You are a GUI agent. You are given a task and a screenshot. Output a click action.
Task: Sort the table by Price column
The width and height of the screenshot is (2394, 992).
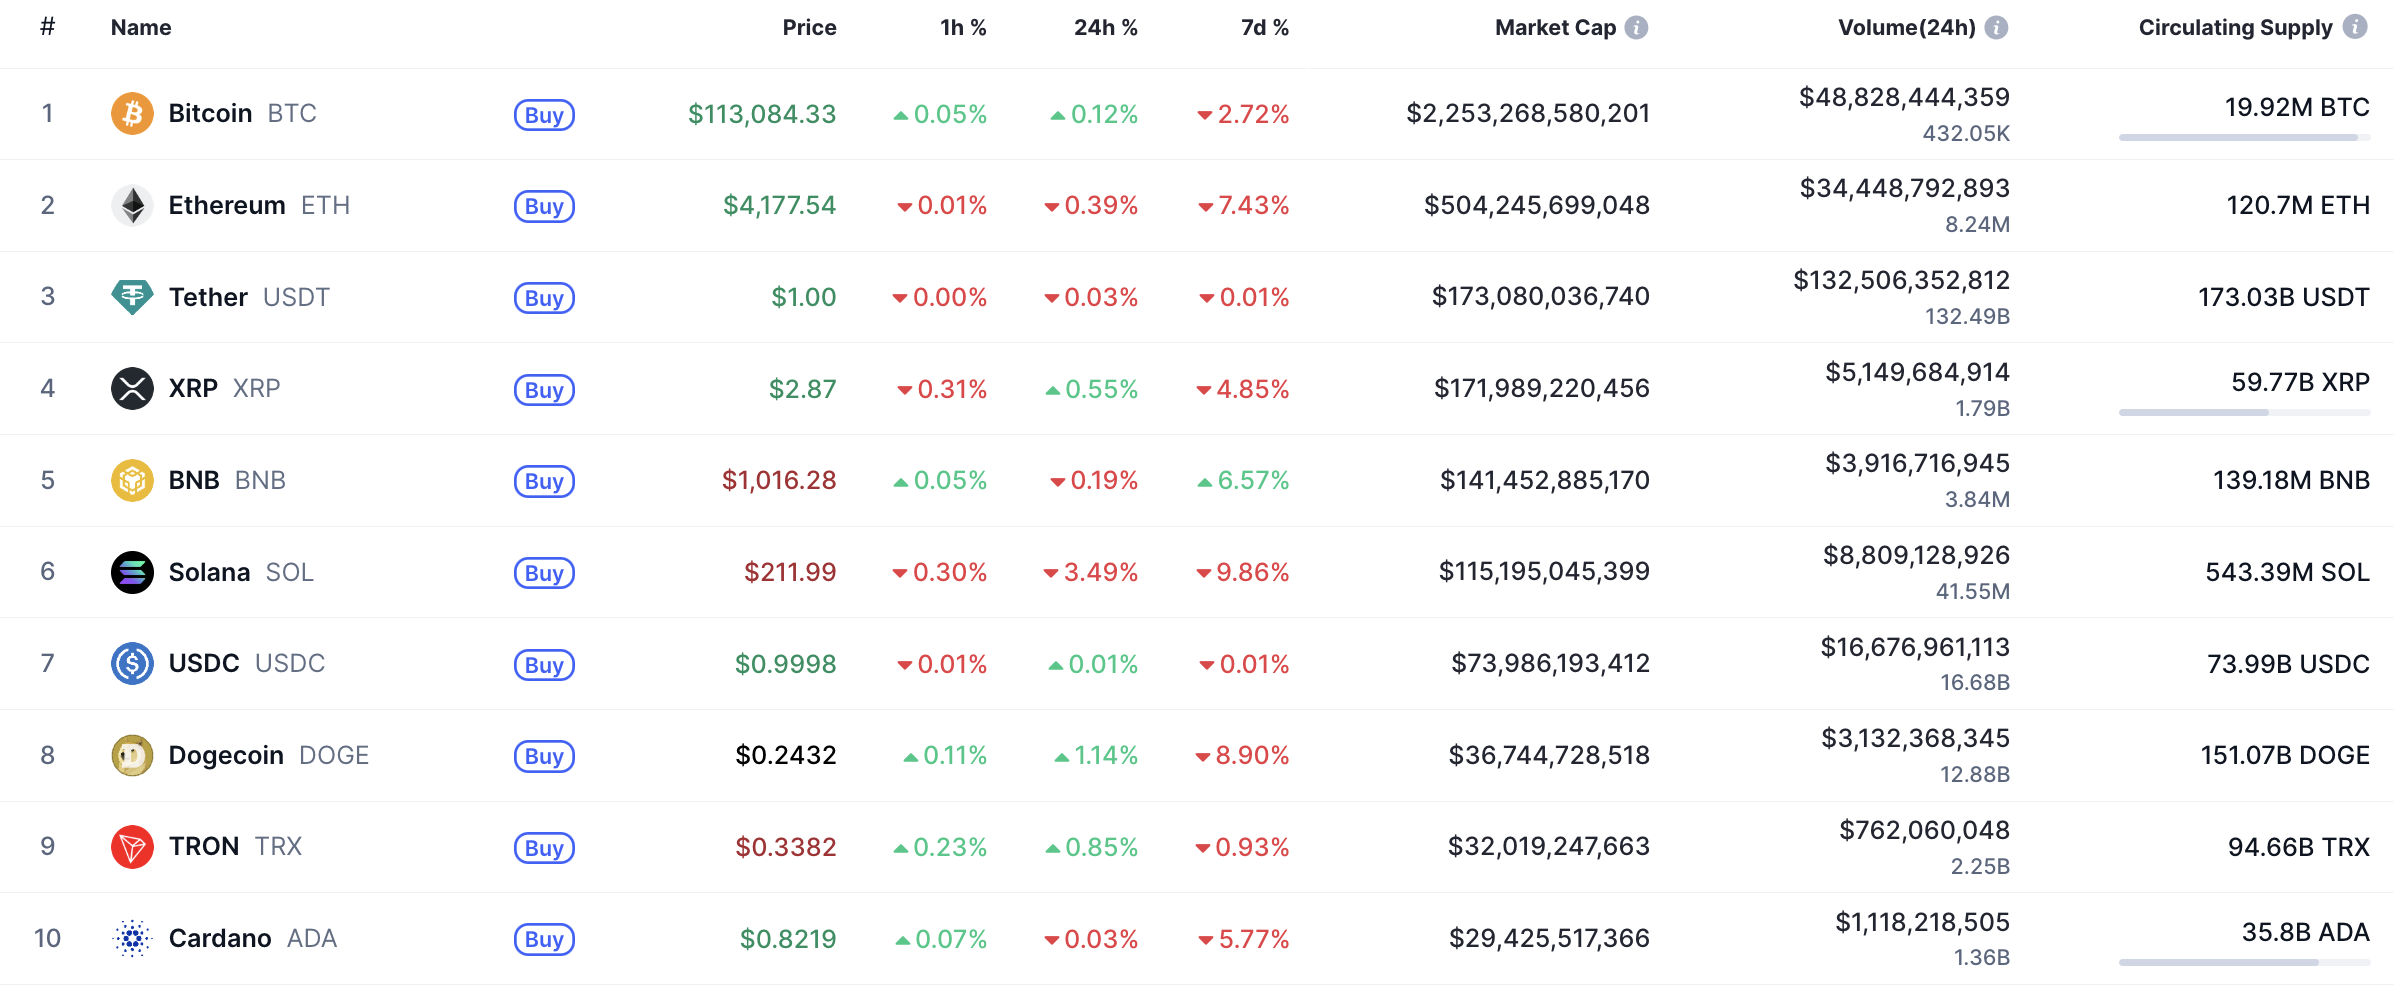click(x=809, y=28)
